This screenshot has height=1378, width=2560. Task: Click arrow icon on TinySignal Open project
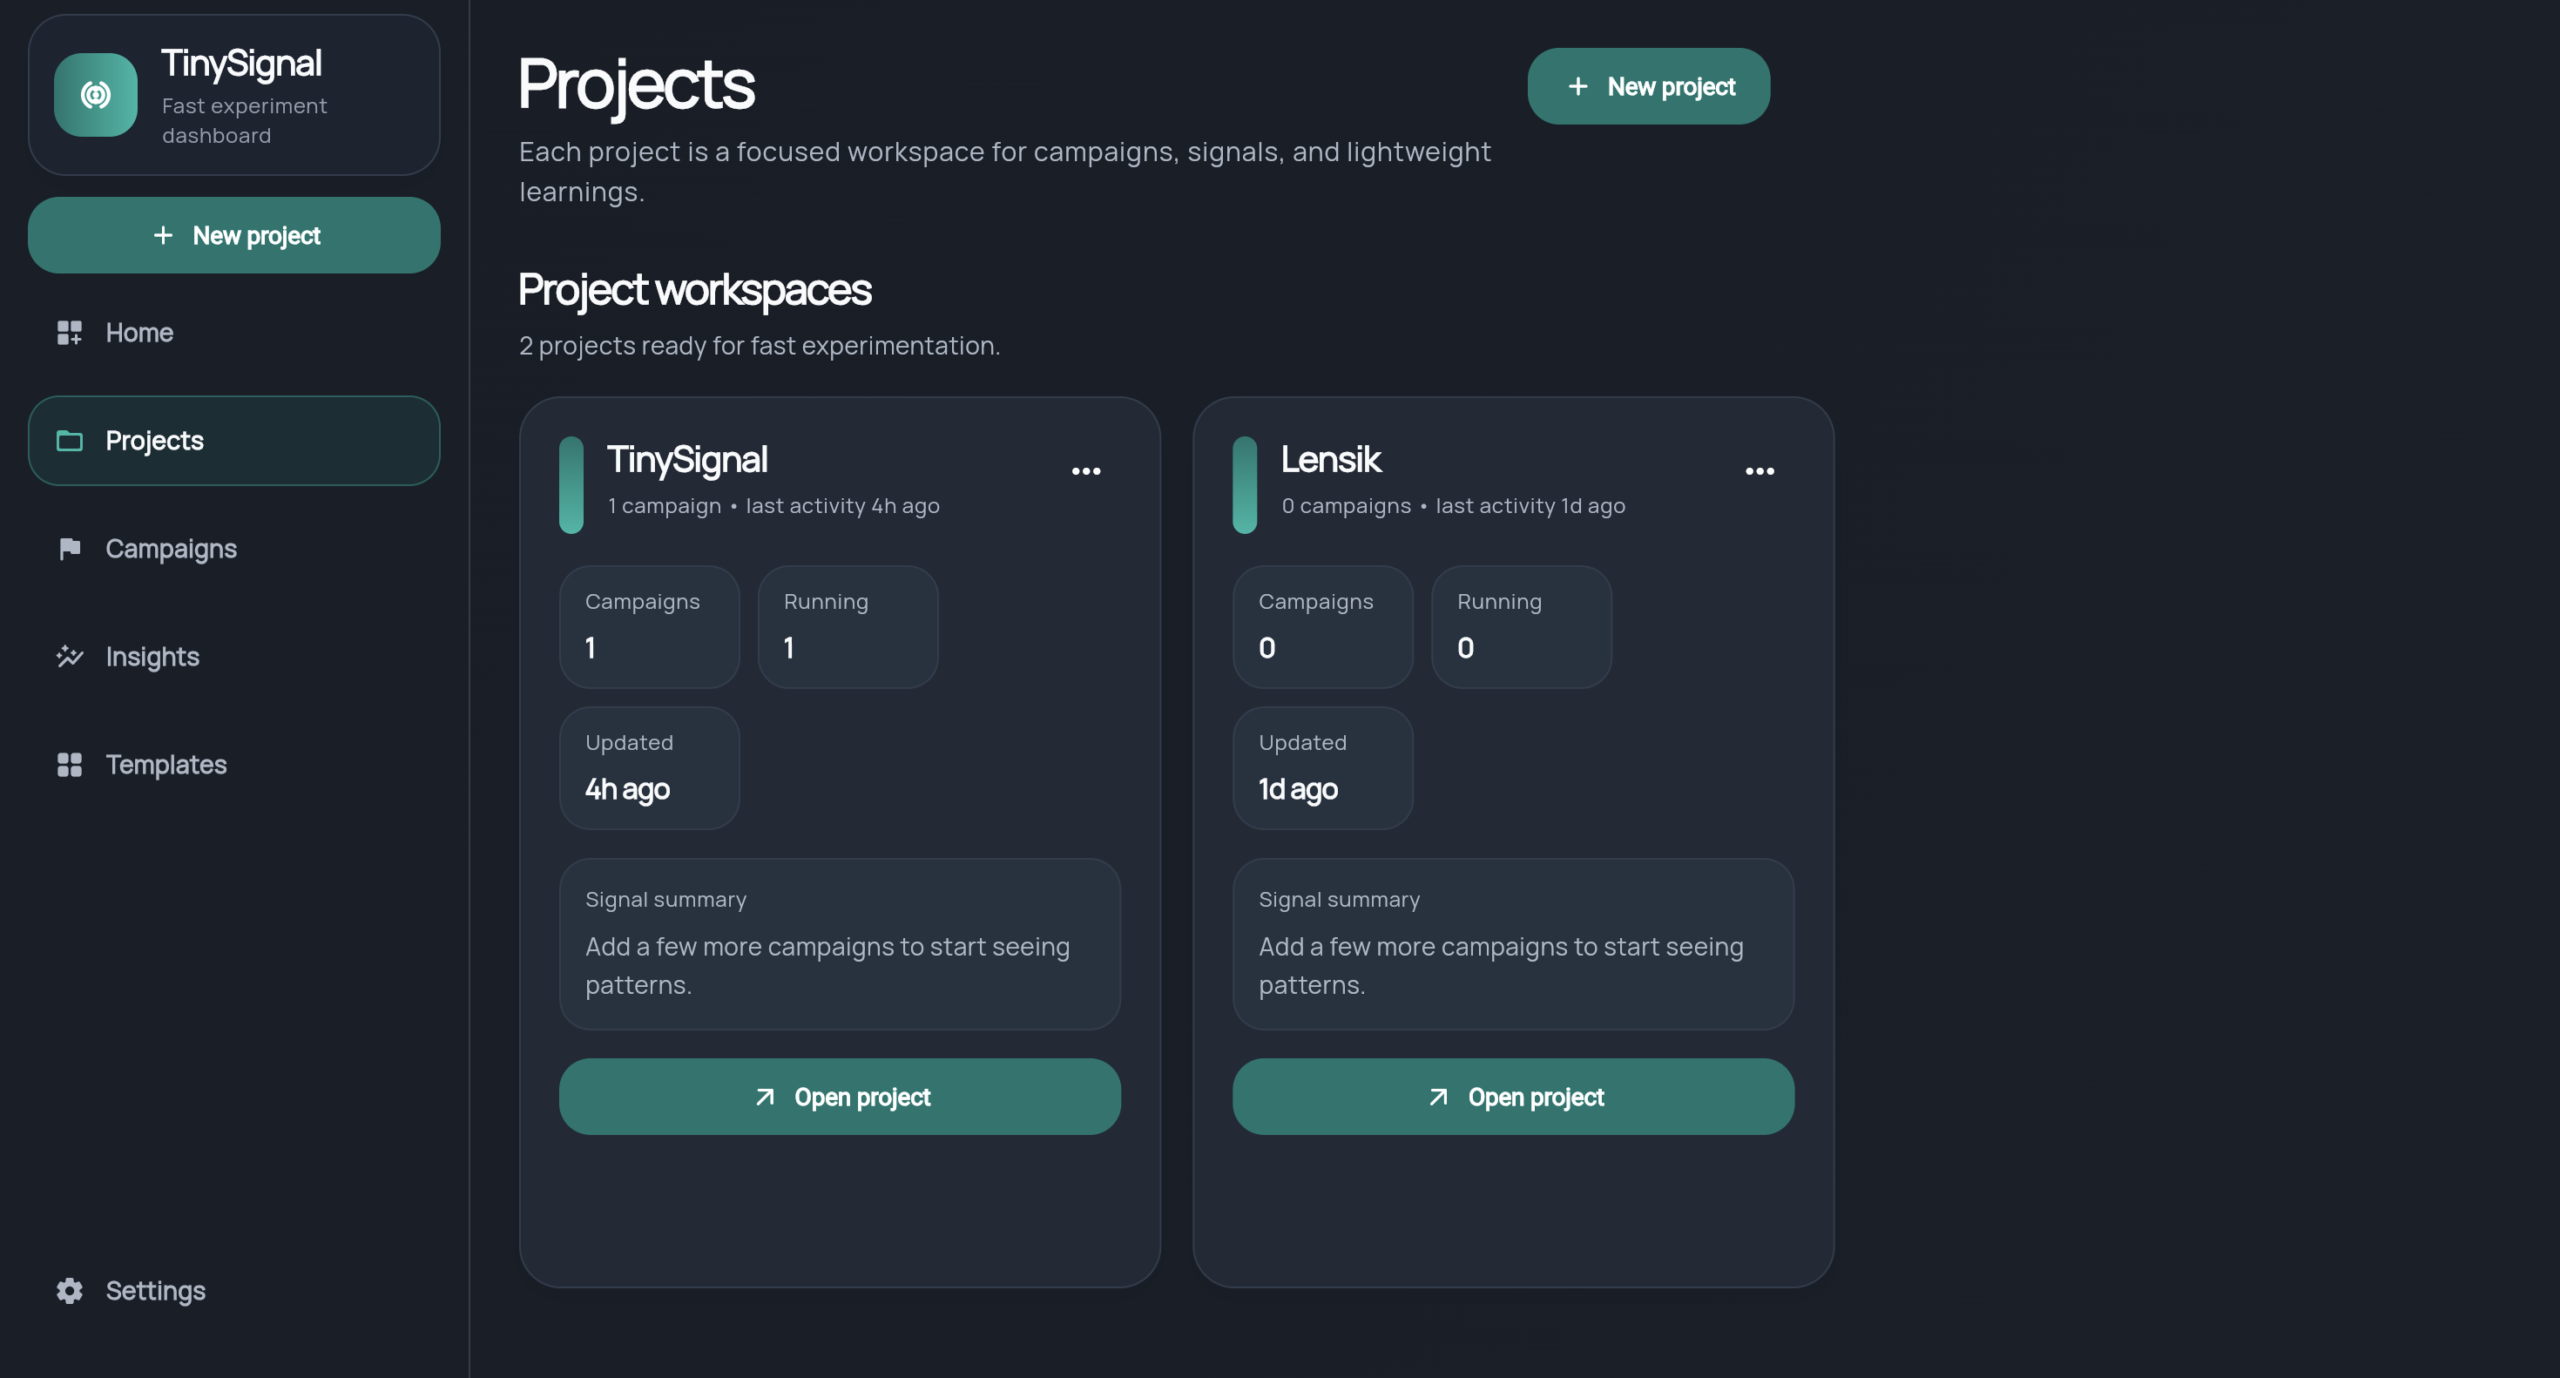click(x=765, y=1097)
